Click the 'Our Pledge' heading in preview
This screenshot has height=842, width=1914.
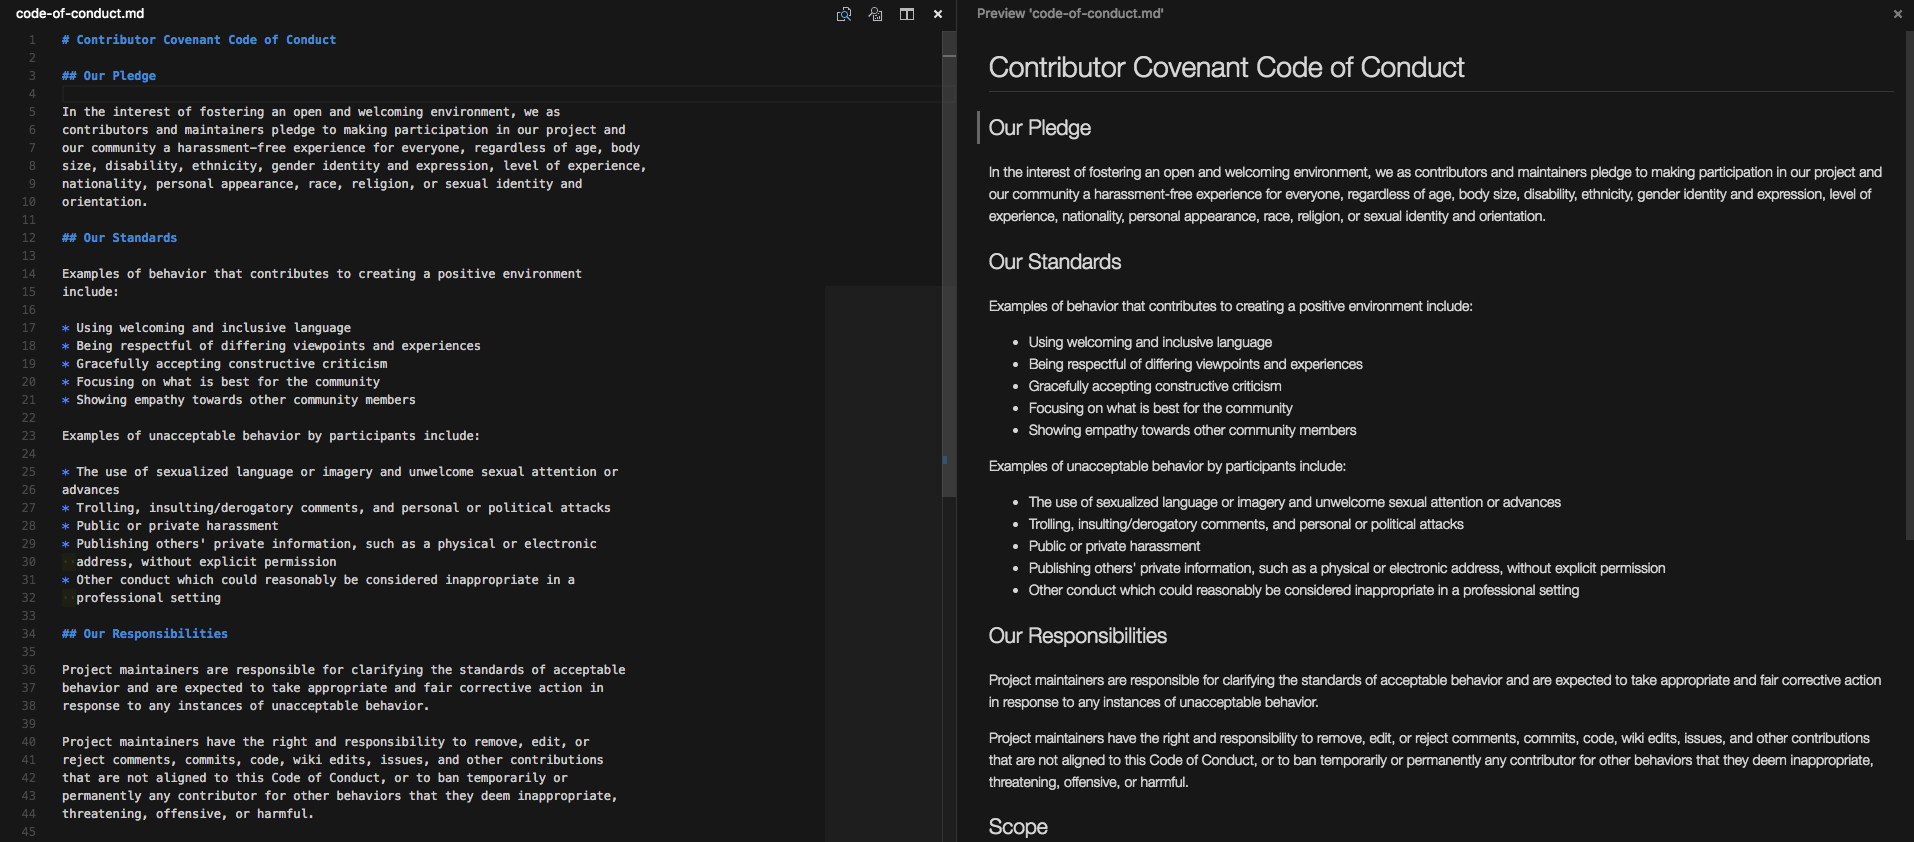pyautogui.click(x=1039, y=128)
